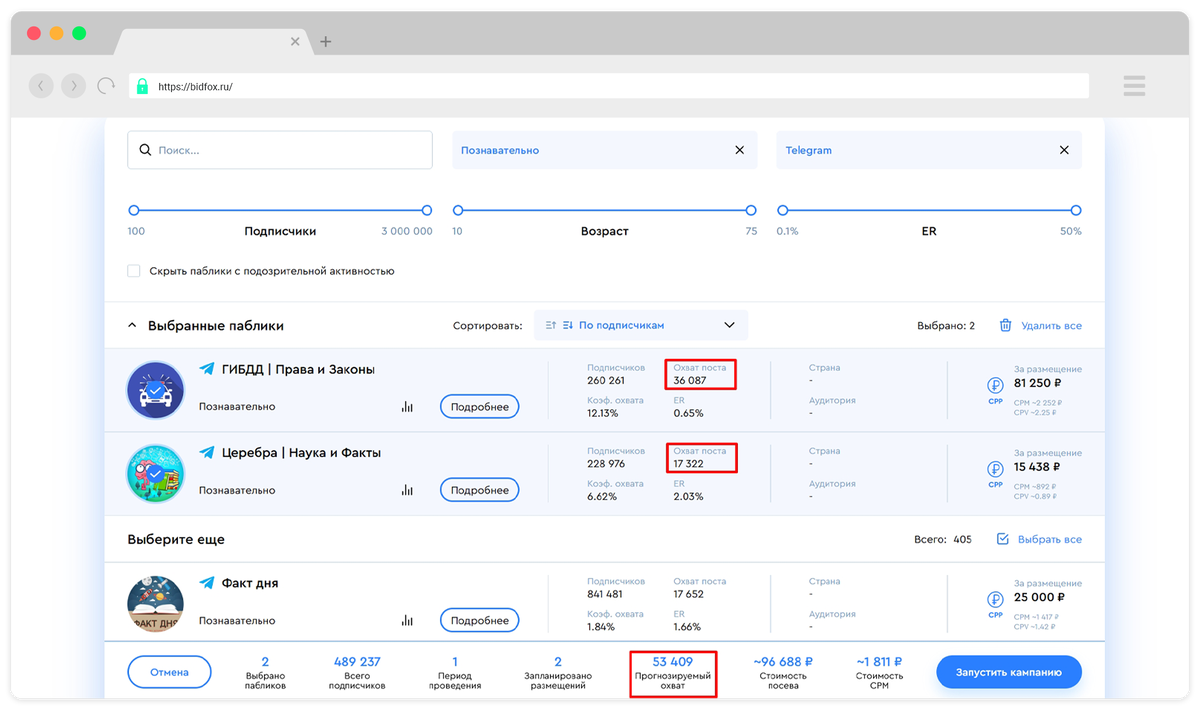Open a new browser tab with plus

pyautogui.click(x=326, y=41)
